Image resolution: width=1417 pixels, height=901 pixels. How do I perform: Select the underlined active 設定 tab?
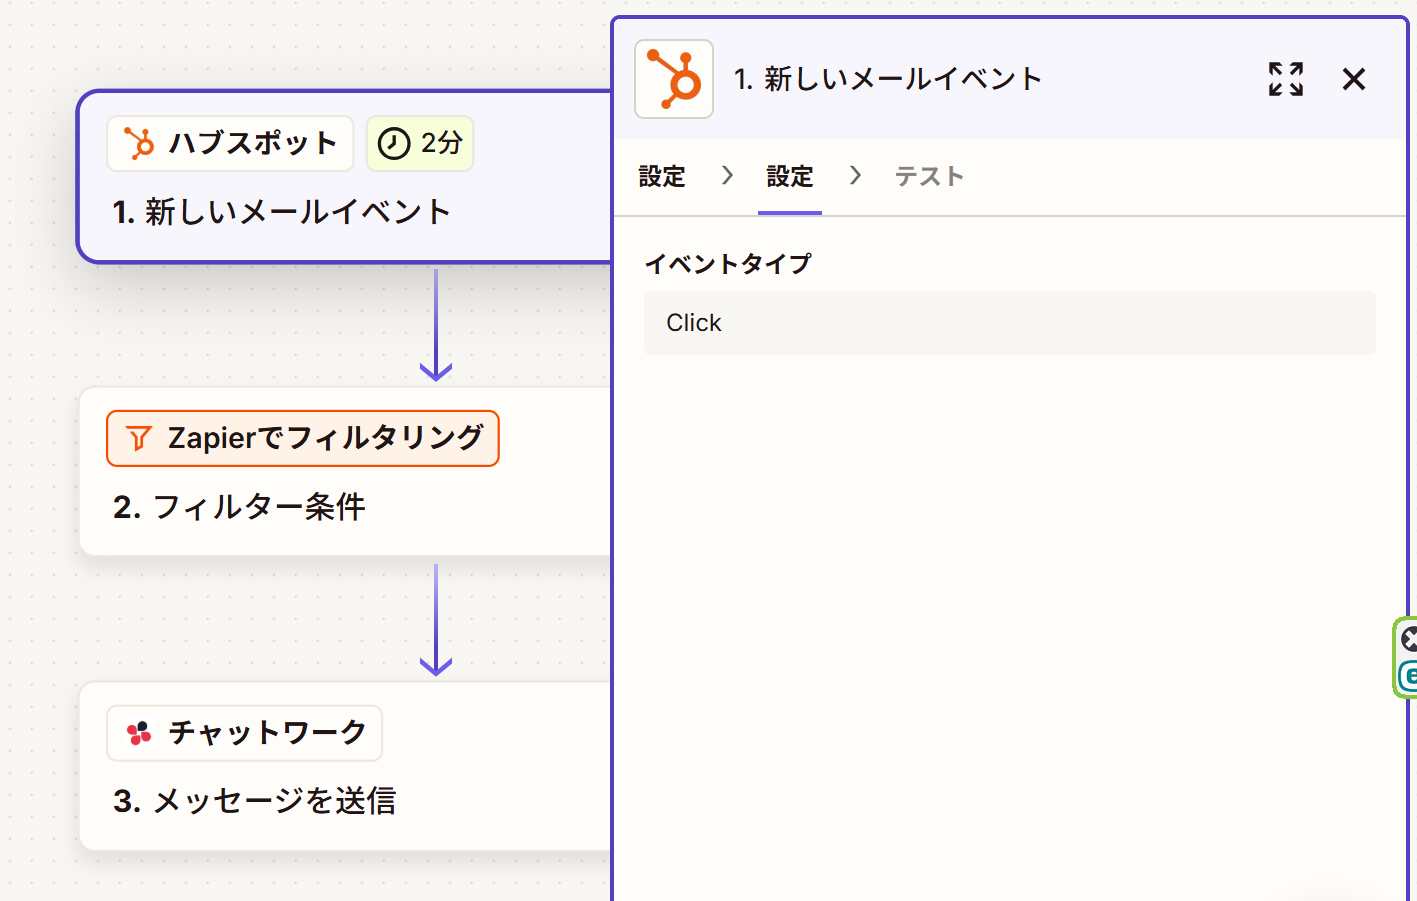click(x=790, y=177)
